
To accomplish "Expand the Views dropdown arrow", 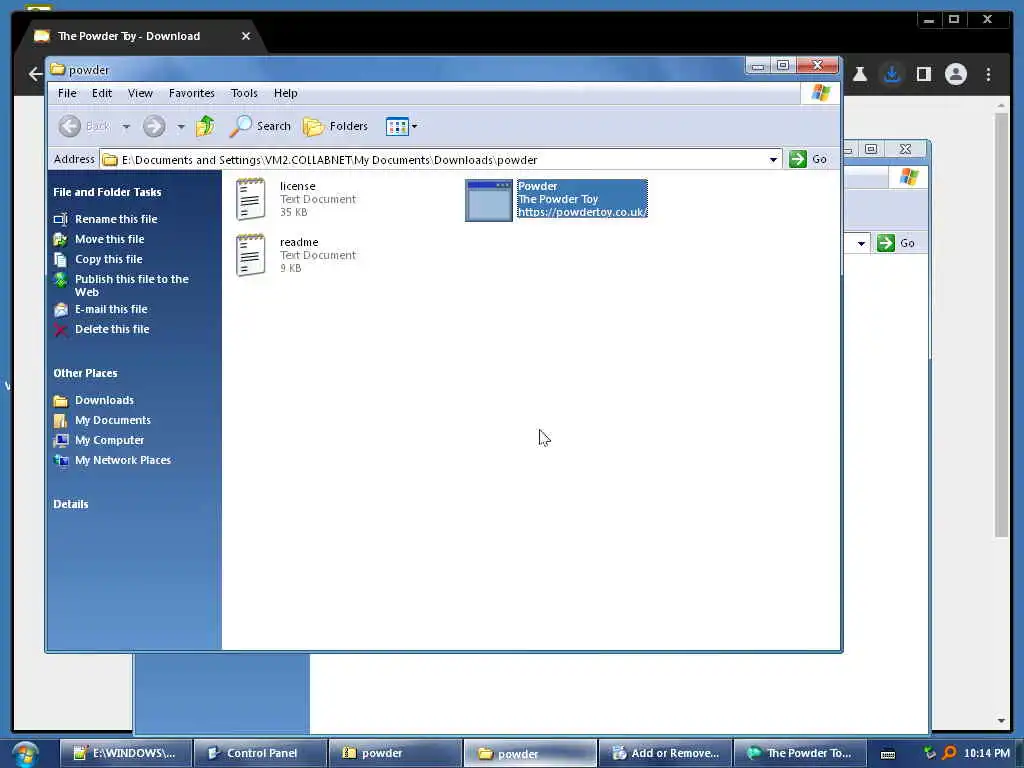I will click(415, 126).
